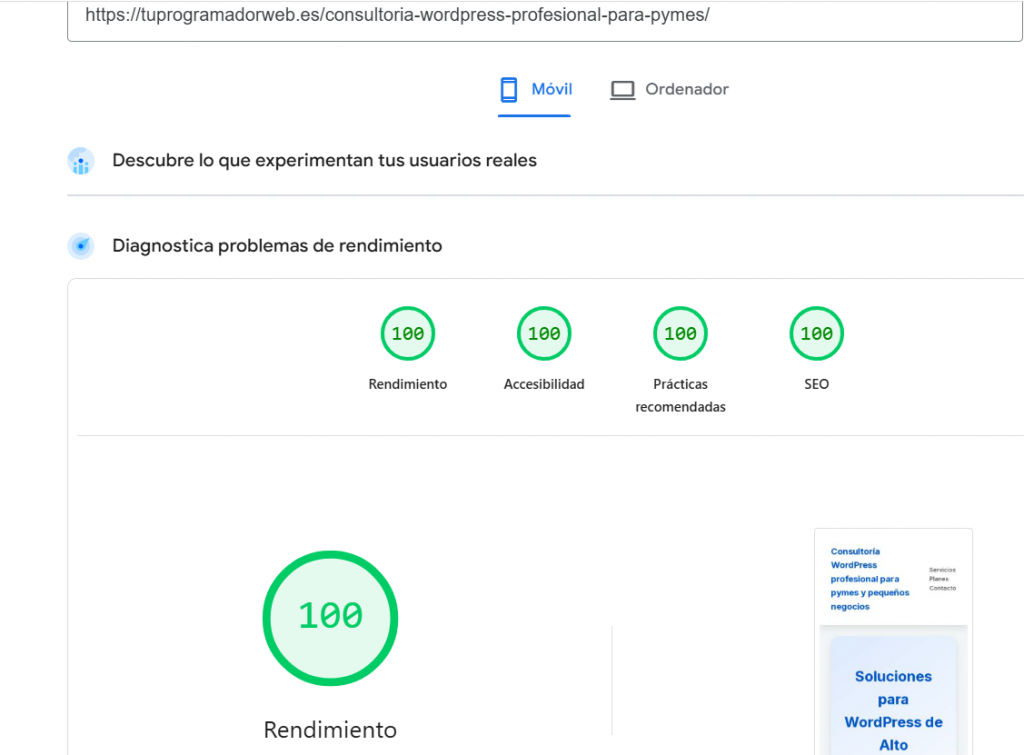Click the blue lab icon next to 'Diagnostica problemas'

80,245
